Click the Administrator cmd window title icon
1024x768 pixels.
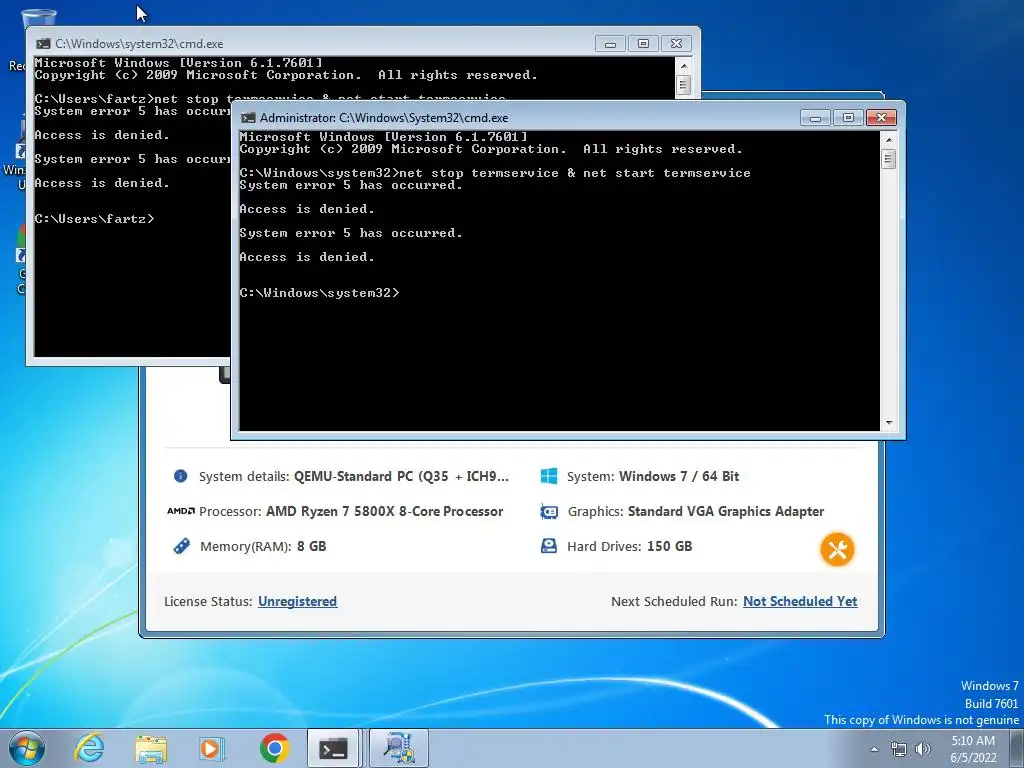click(x=248, y=118)
